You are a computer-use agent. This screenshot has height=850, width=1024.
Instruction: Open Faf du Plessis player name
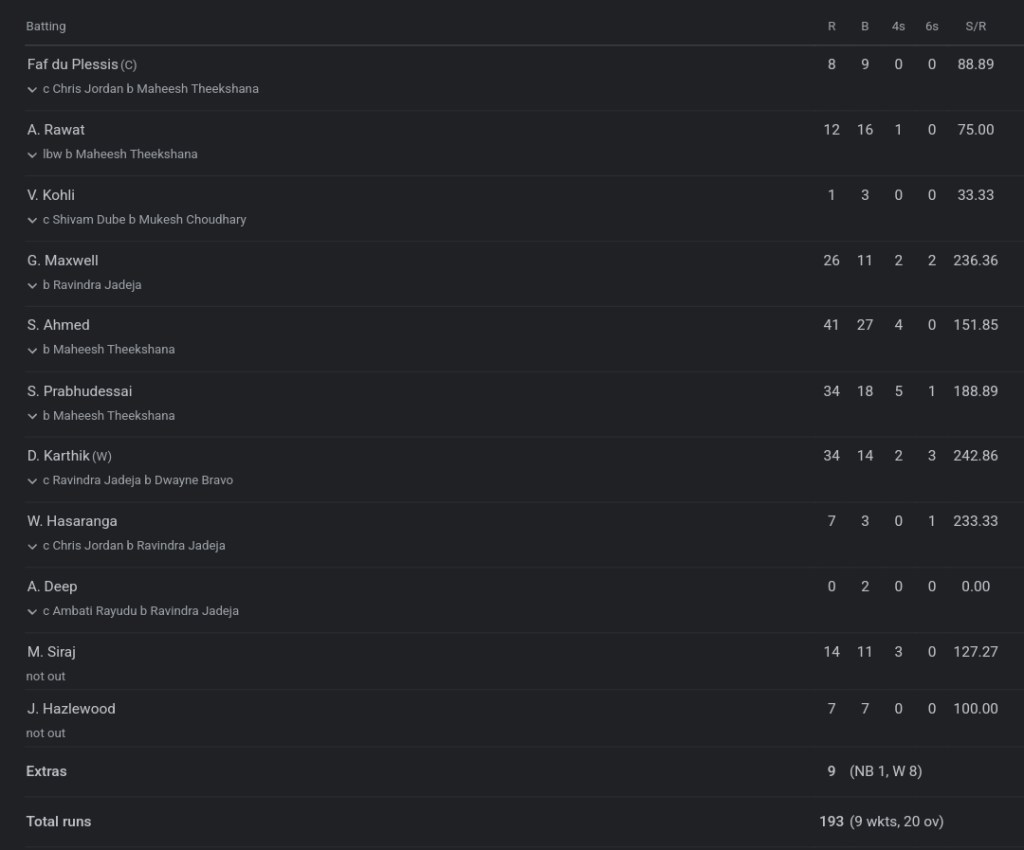pyautogui.click(x=73, y=64)
